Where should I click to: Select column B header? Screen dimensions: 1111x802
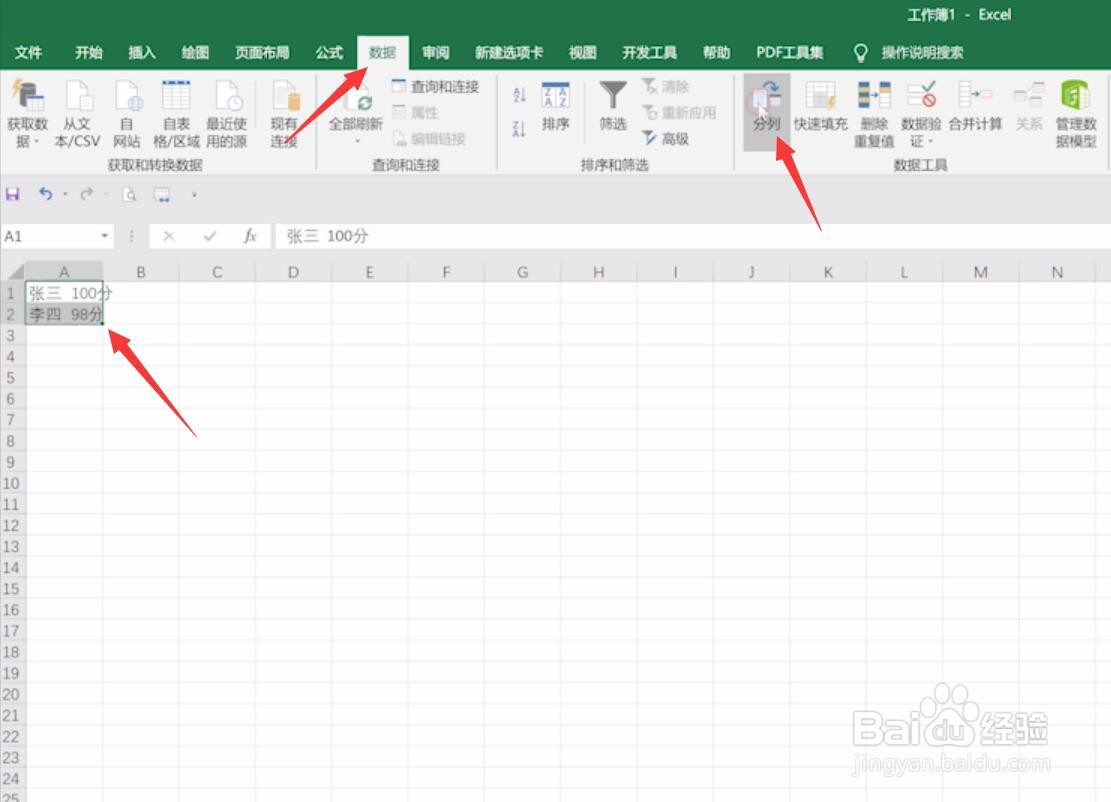tap(141, 272)
